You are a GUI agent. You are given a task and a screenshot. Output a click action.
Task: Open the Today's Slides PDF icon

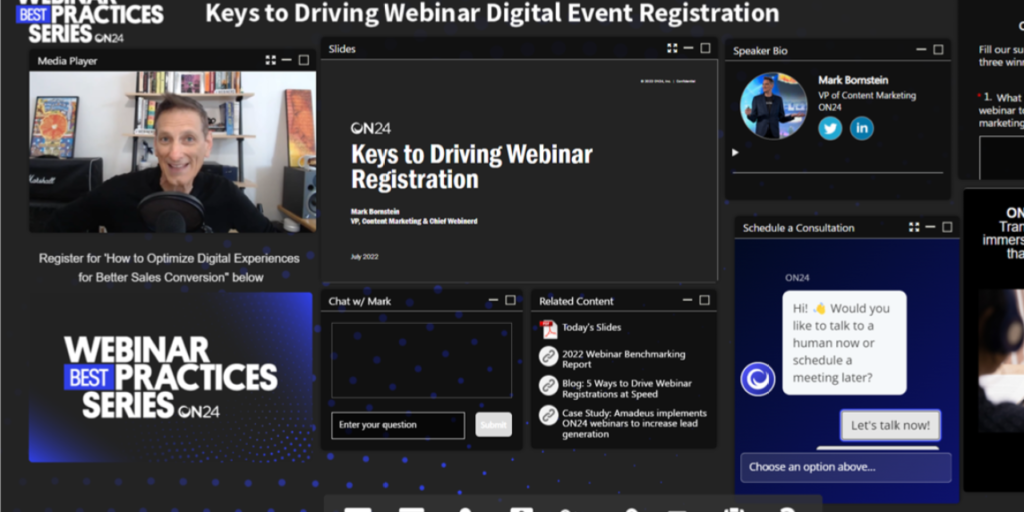pos(548,329)
